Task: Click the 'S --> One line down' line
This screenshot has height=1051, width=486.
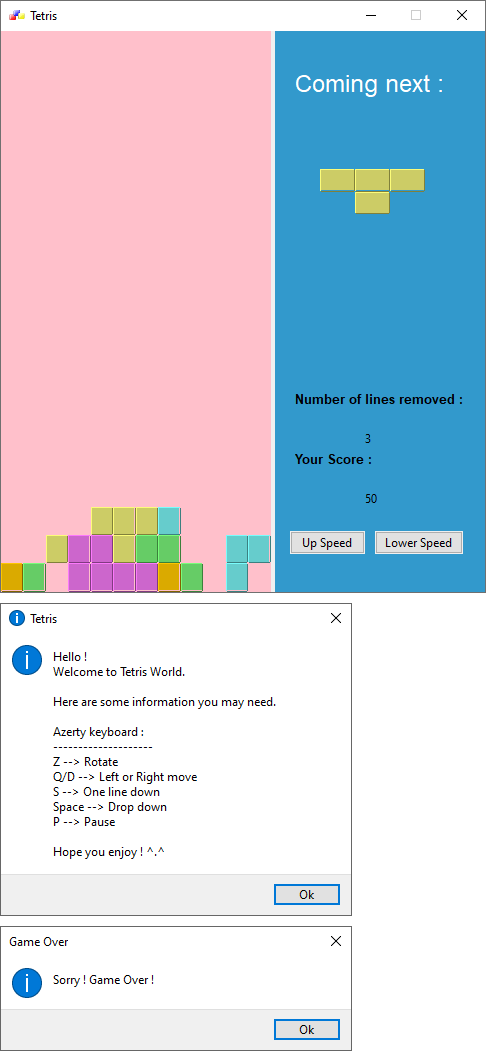Action: tap(106, 792)
